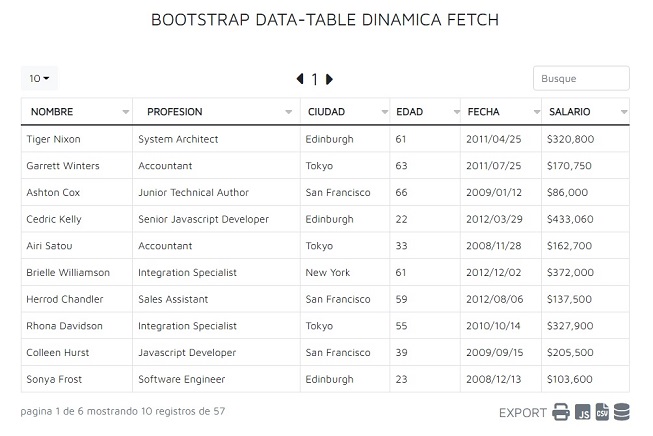Select Sonya Frost's salary $103,600
653x436 pixels.
[x=569, y=379]
